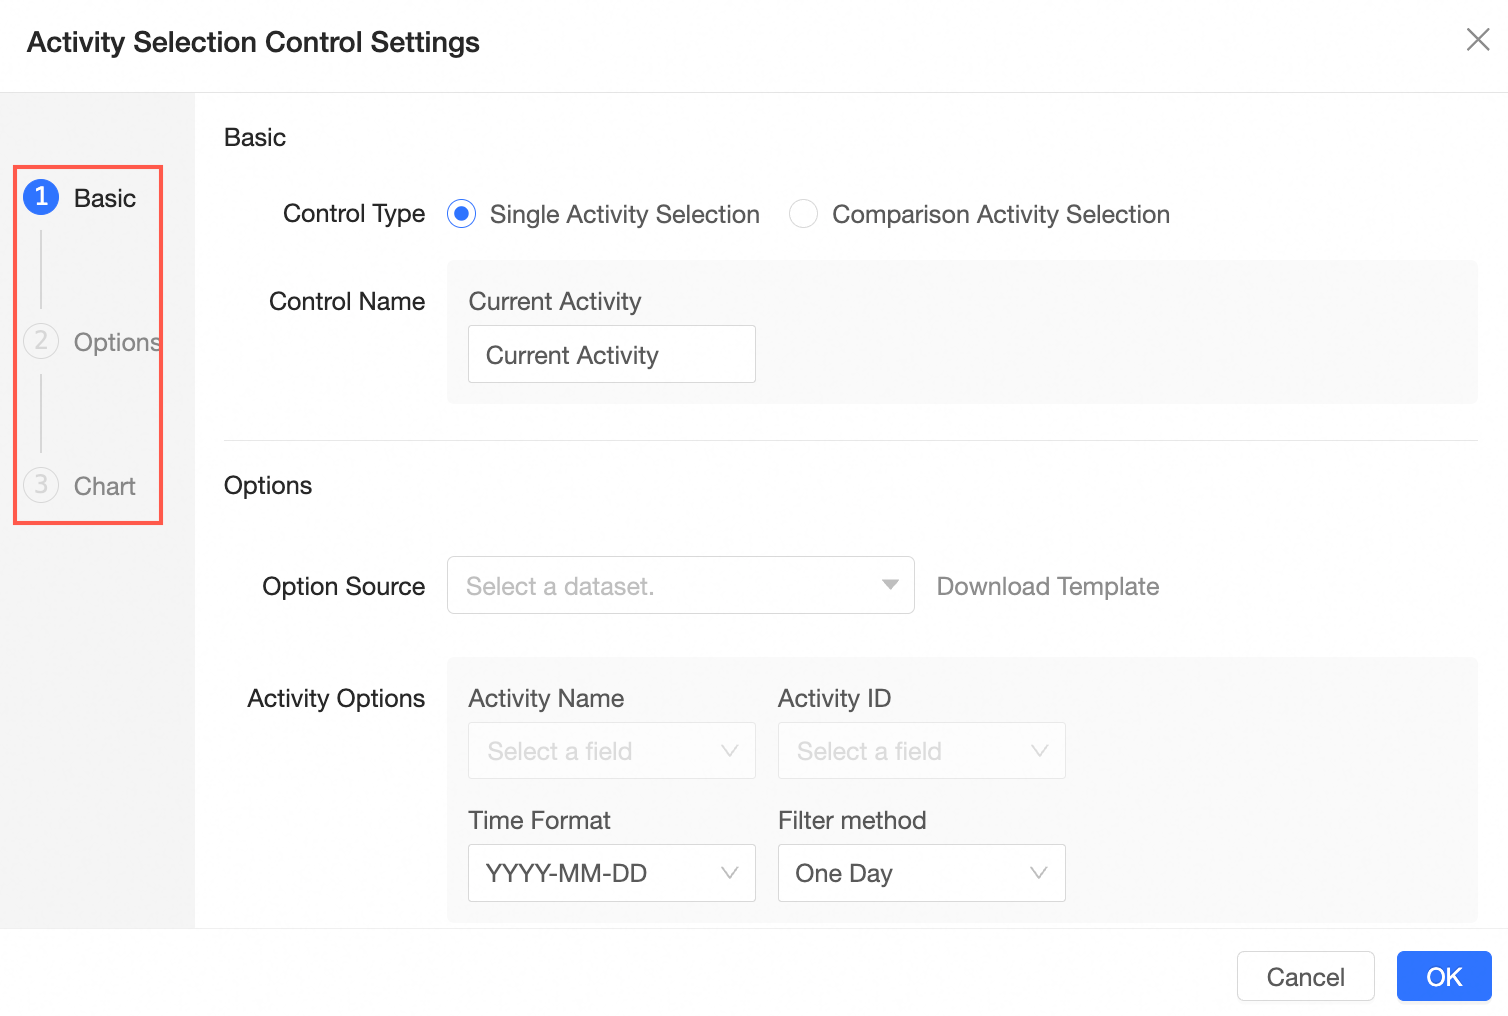The height and width of the screenshot is (1016, 1508).
Task: Jump to the Options step
Action: (116, 342)
